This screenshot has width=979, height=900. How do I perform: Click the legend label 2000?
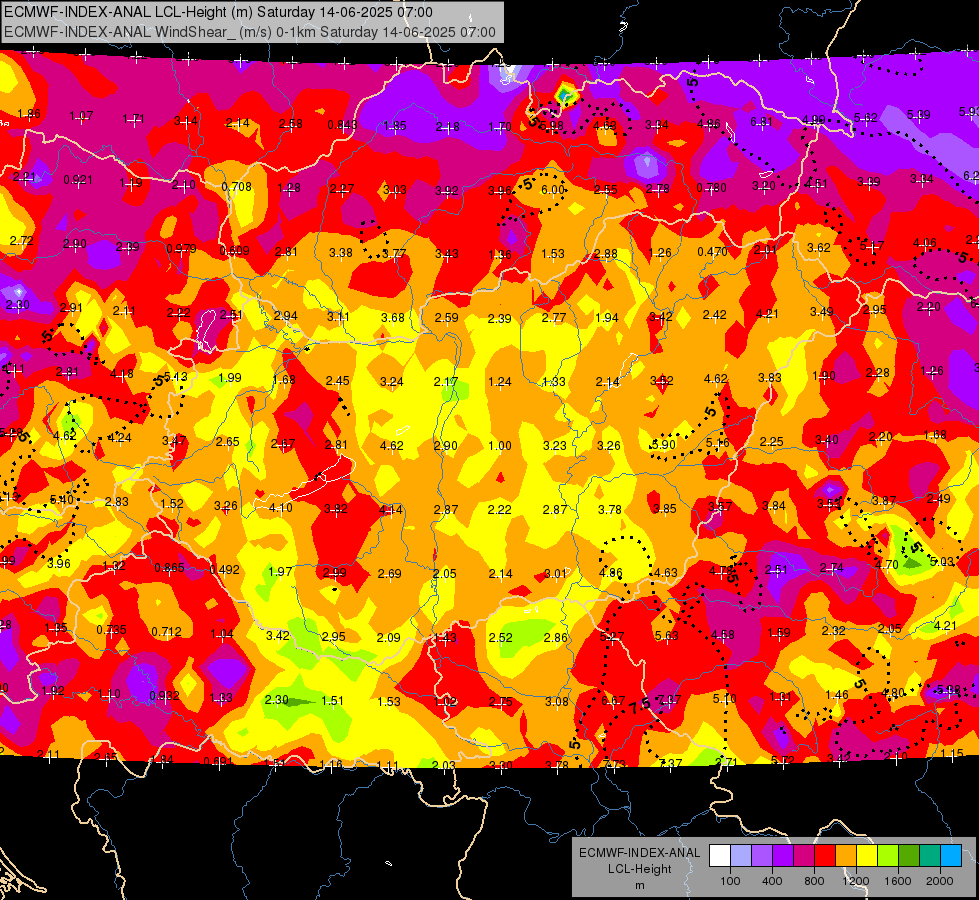[940, 881]
